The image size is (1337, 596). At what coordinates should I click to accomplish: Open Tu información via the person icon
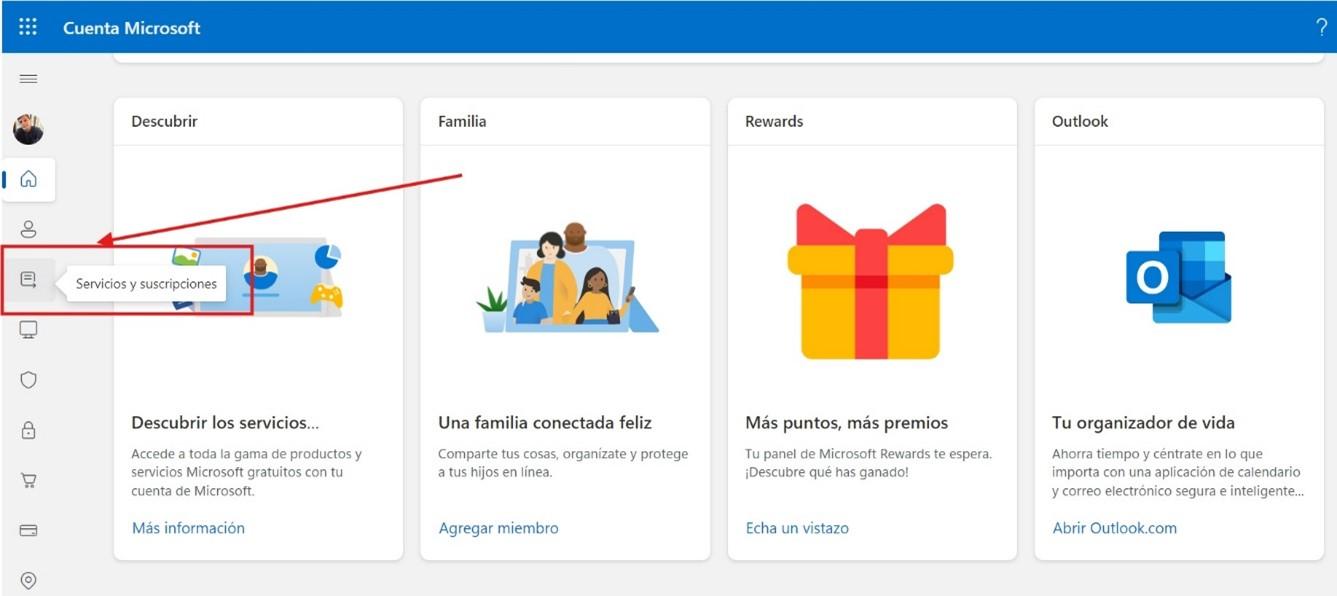(x=28, y=229)
